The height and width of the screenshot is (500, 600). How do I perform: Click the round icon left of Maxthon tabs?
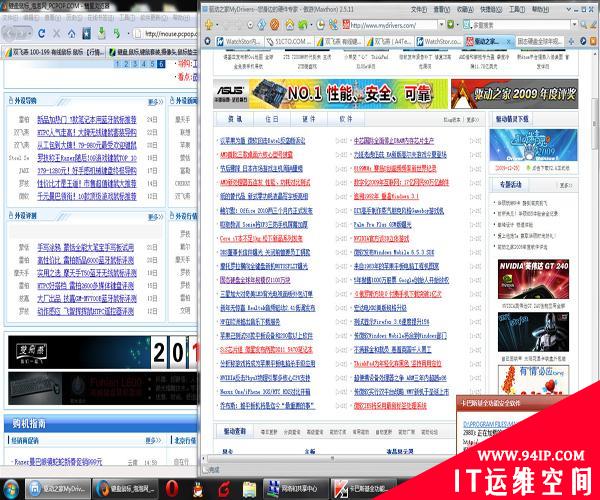[207, 41]
